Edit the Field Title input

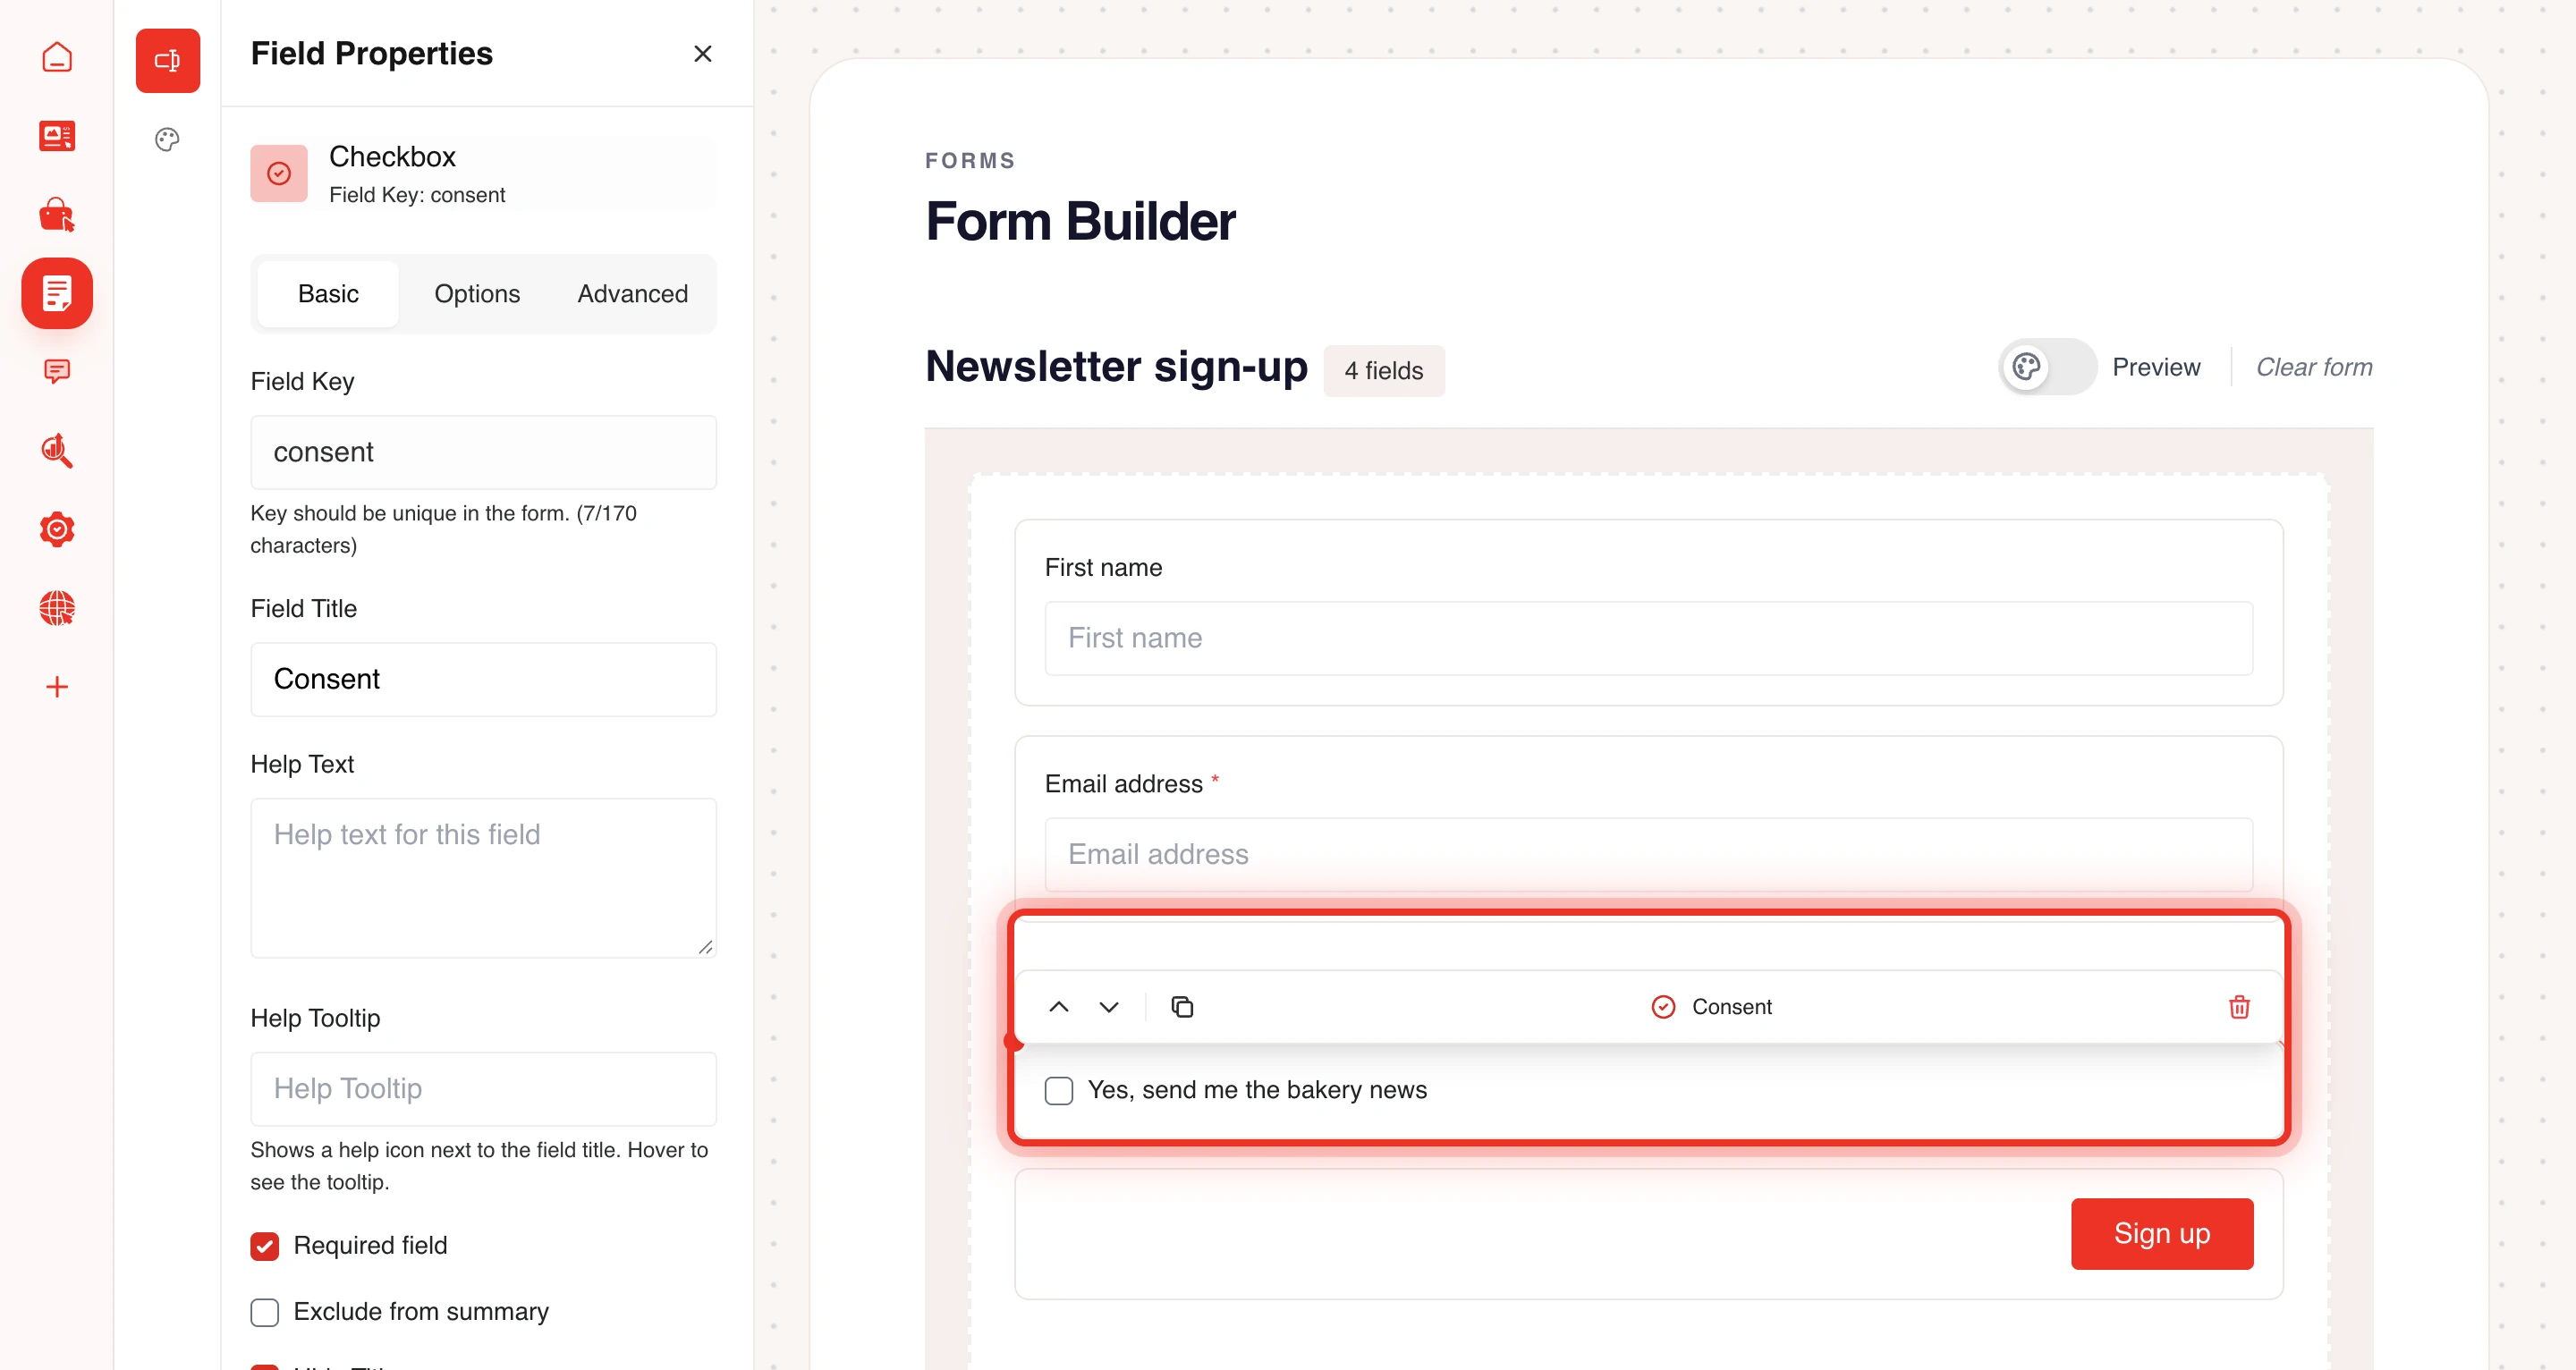click(x=483, y=679)
